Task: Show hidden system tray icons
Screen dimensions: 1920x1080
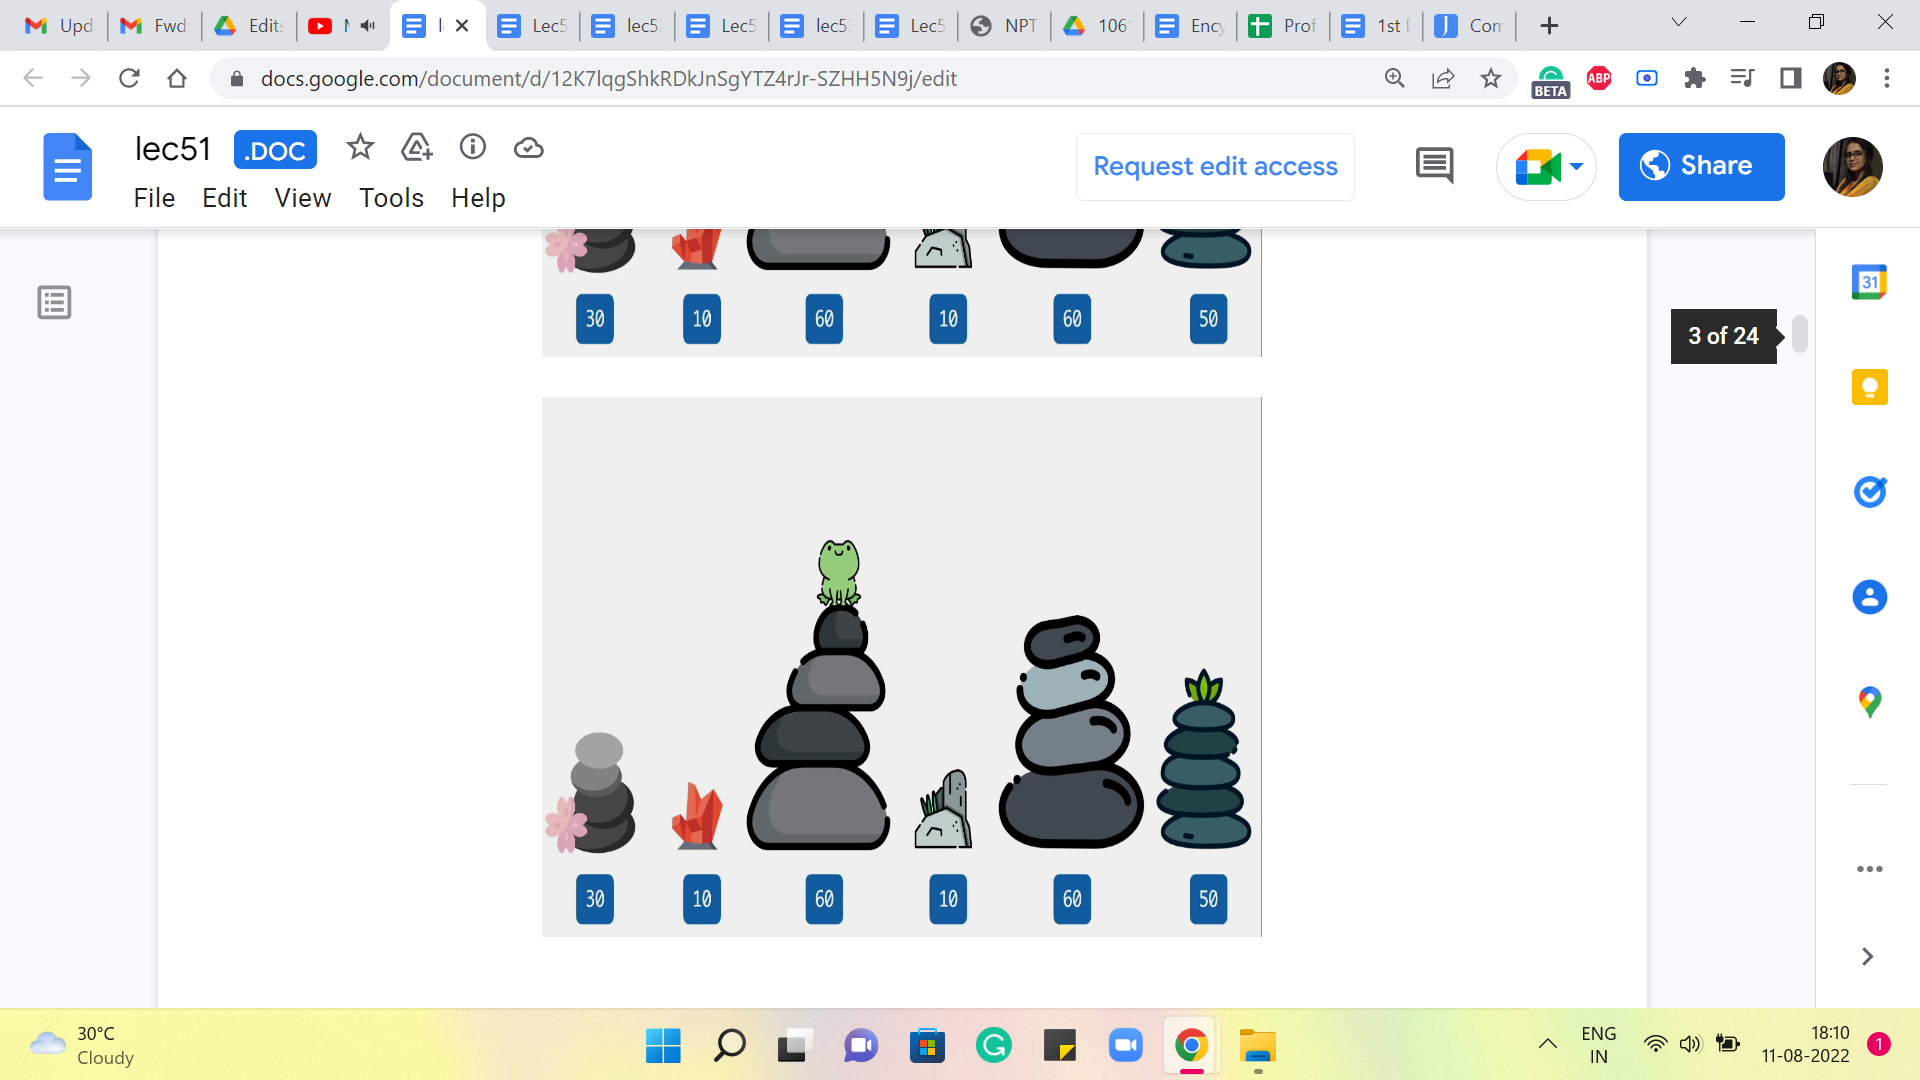Action: tap(1547, 1045)
